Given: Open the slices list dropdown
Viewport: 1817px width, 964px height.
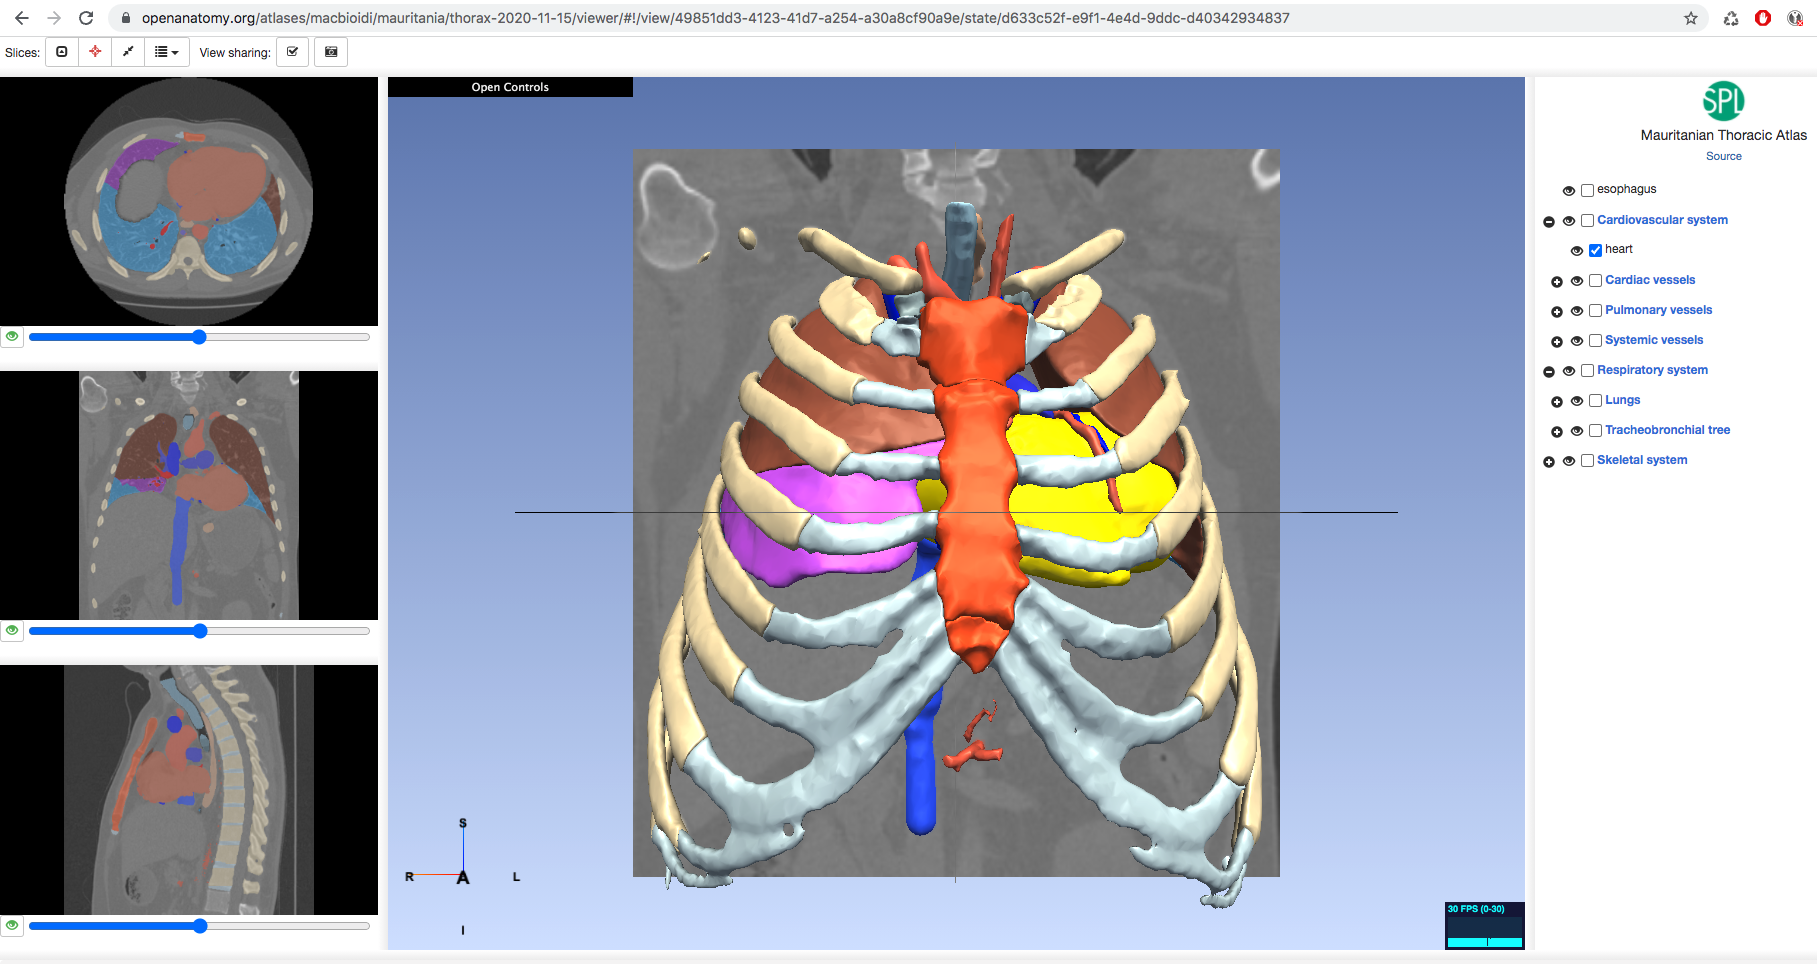Looking at the screenshot, I should pos(167,51).
